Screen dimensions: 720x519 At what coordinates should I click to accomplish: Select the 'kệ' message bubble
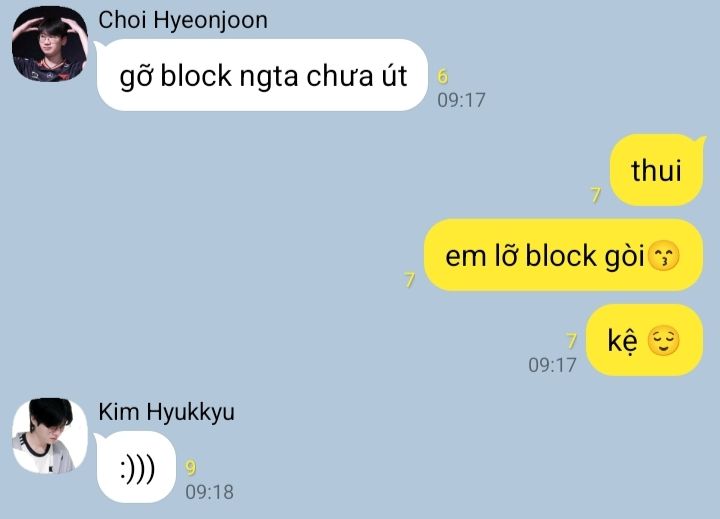point(645,340)
